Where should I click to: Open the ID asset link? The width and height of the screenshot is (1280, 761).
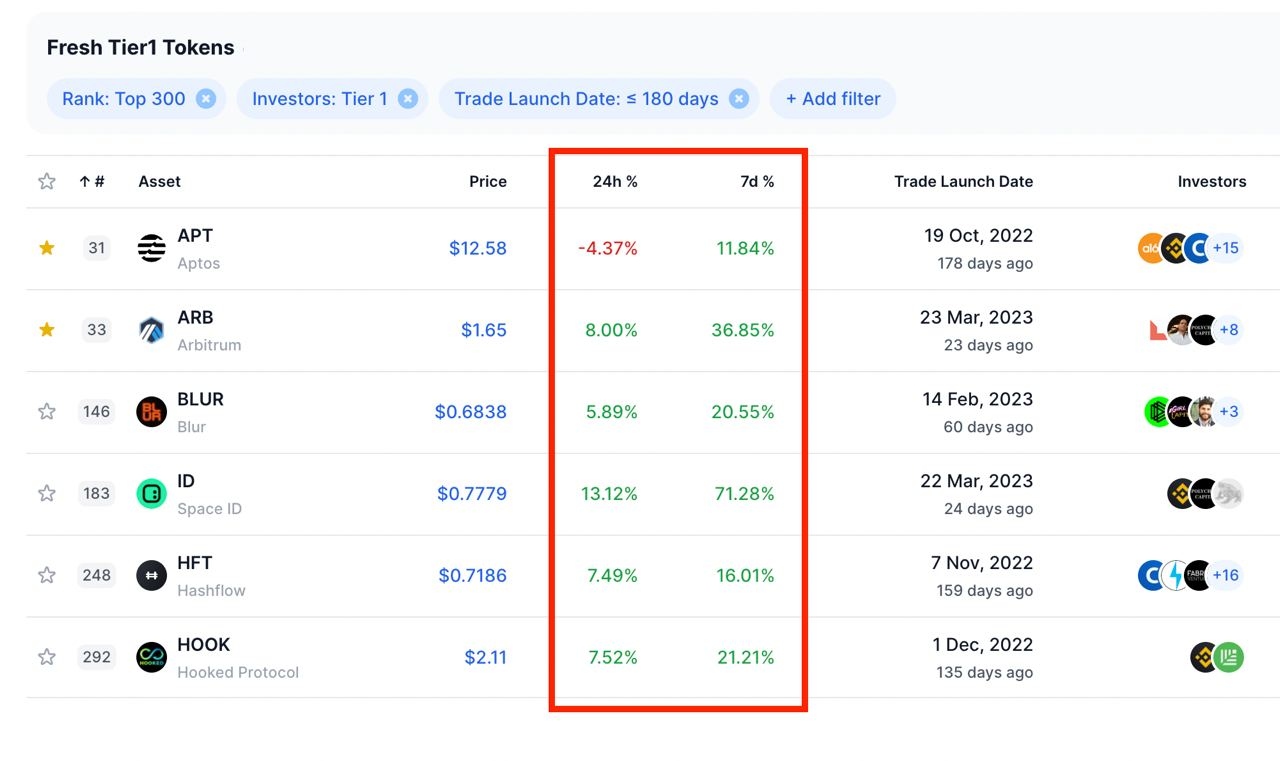(186, 481)
